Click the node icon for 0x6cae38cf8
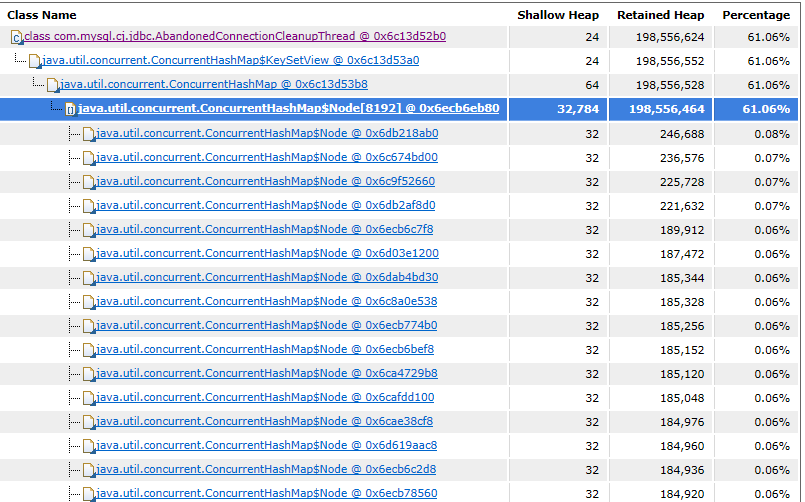805x502 pixels. [x=89, y=422]
